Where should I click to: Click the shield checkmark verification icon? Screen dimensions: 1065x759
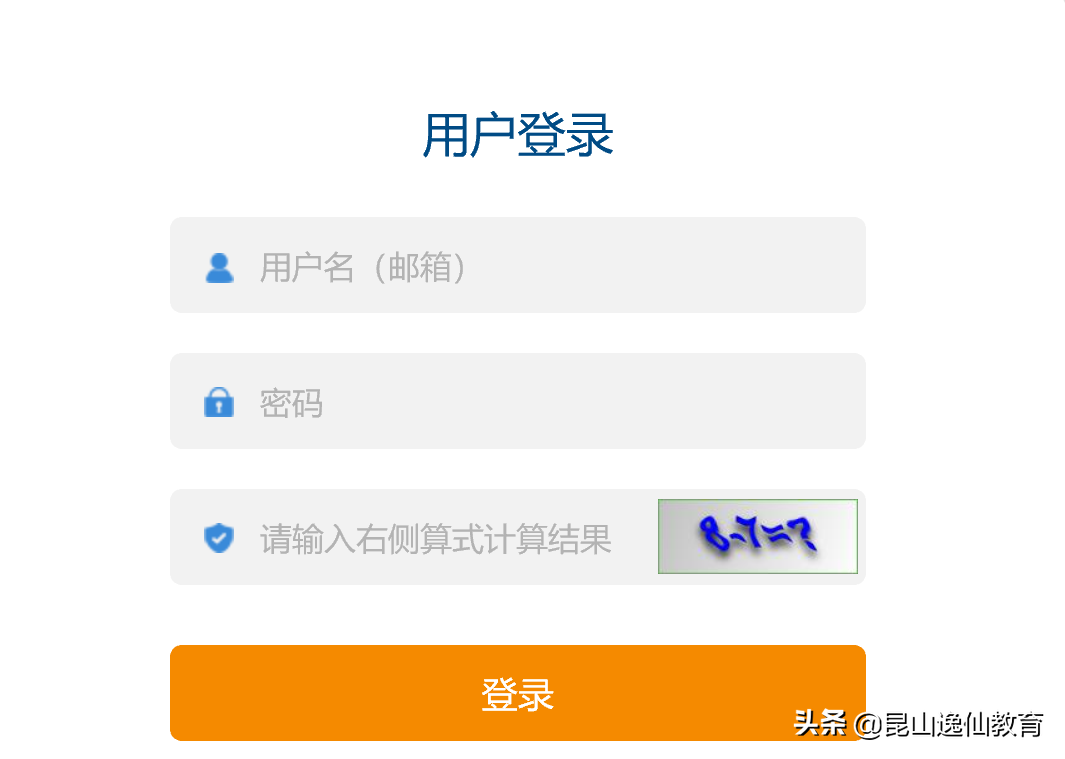[x=219, y=538]
